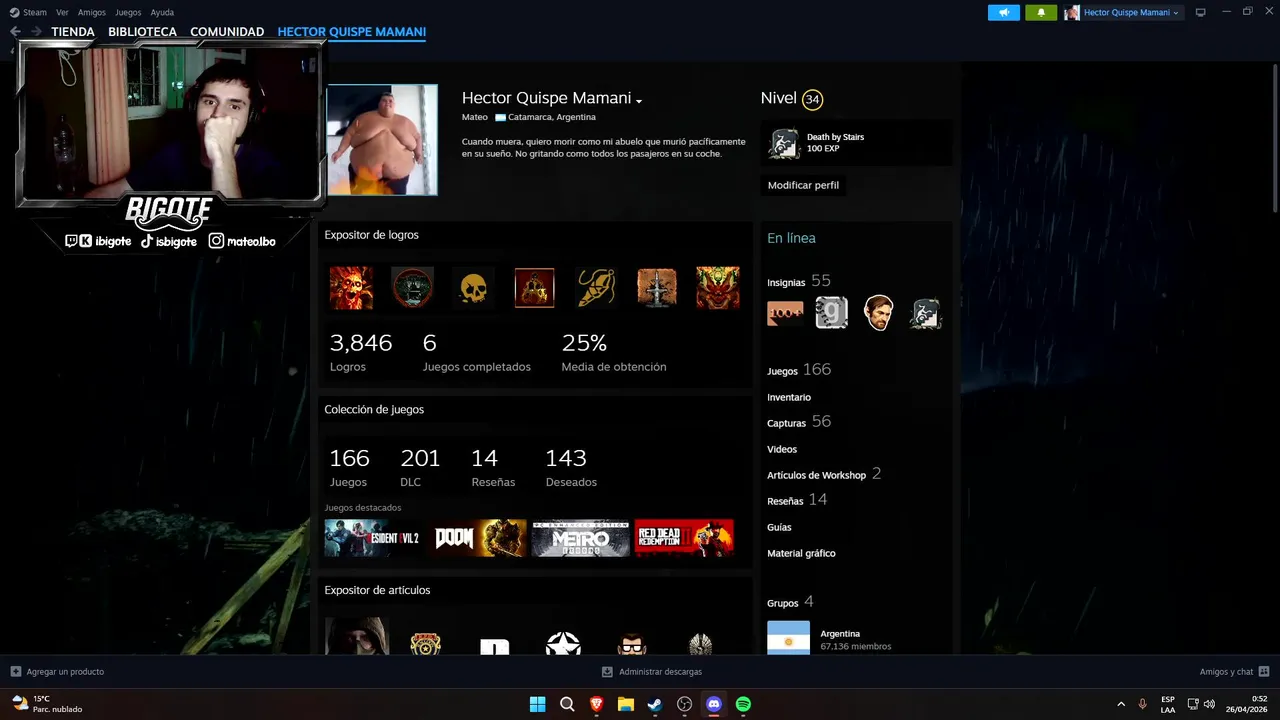
Task: Open the sidebar Reseñas 14 link
Action: 797,500
